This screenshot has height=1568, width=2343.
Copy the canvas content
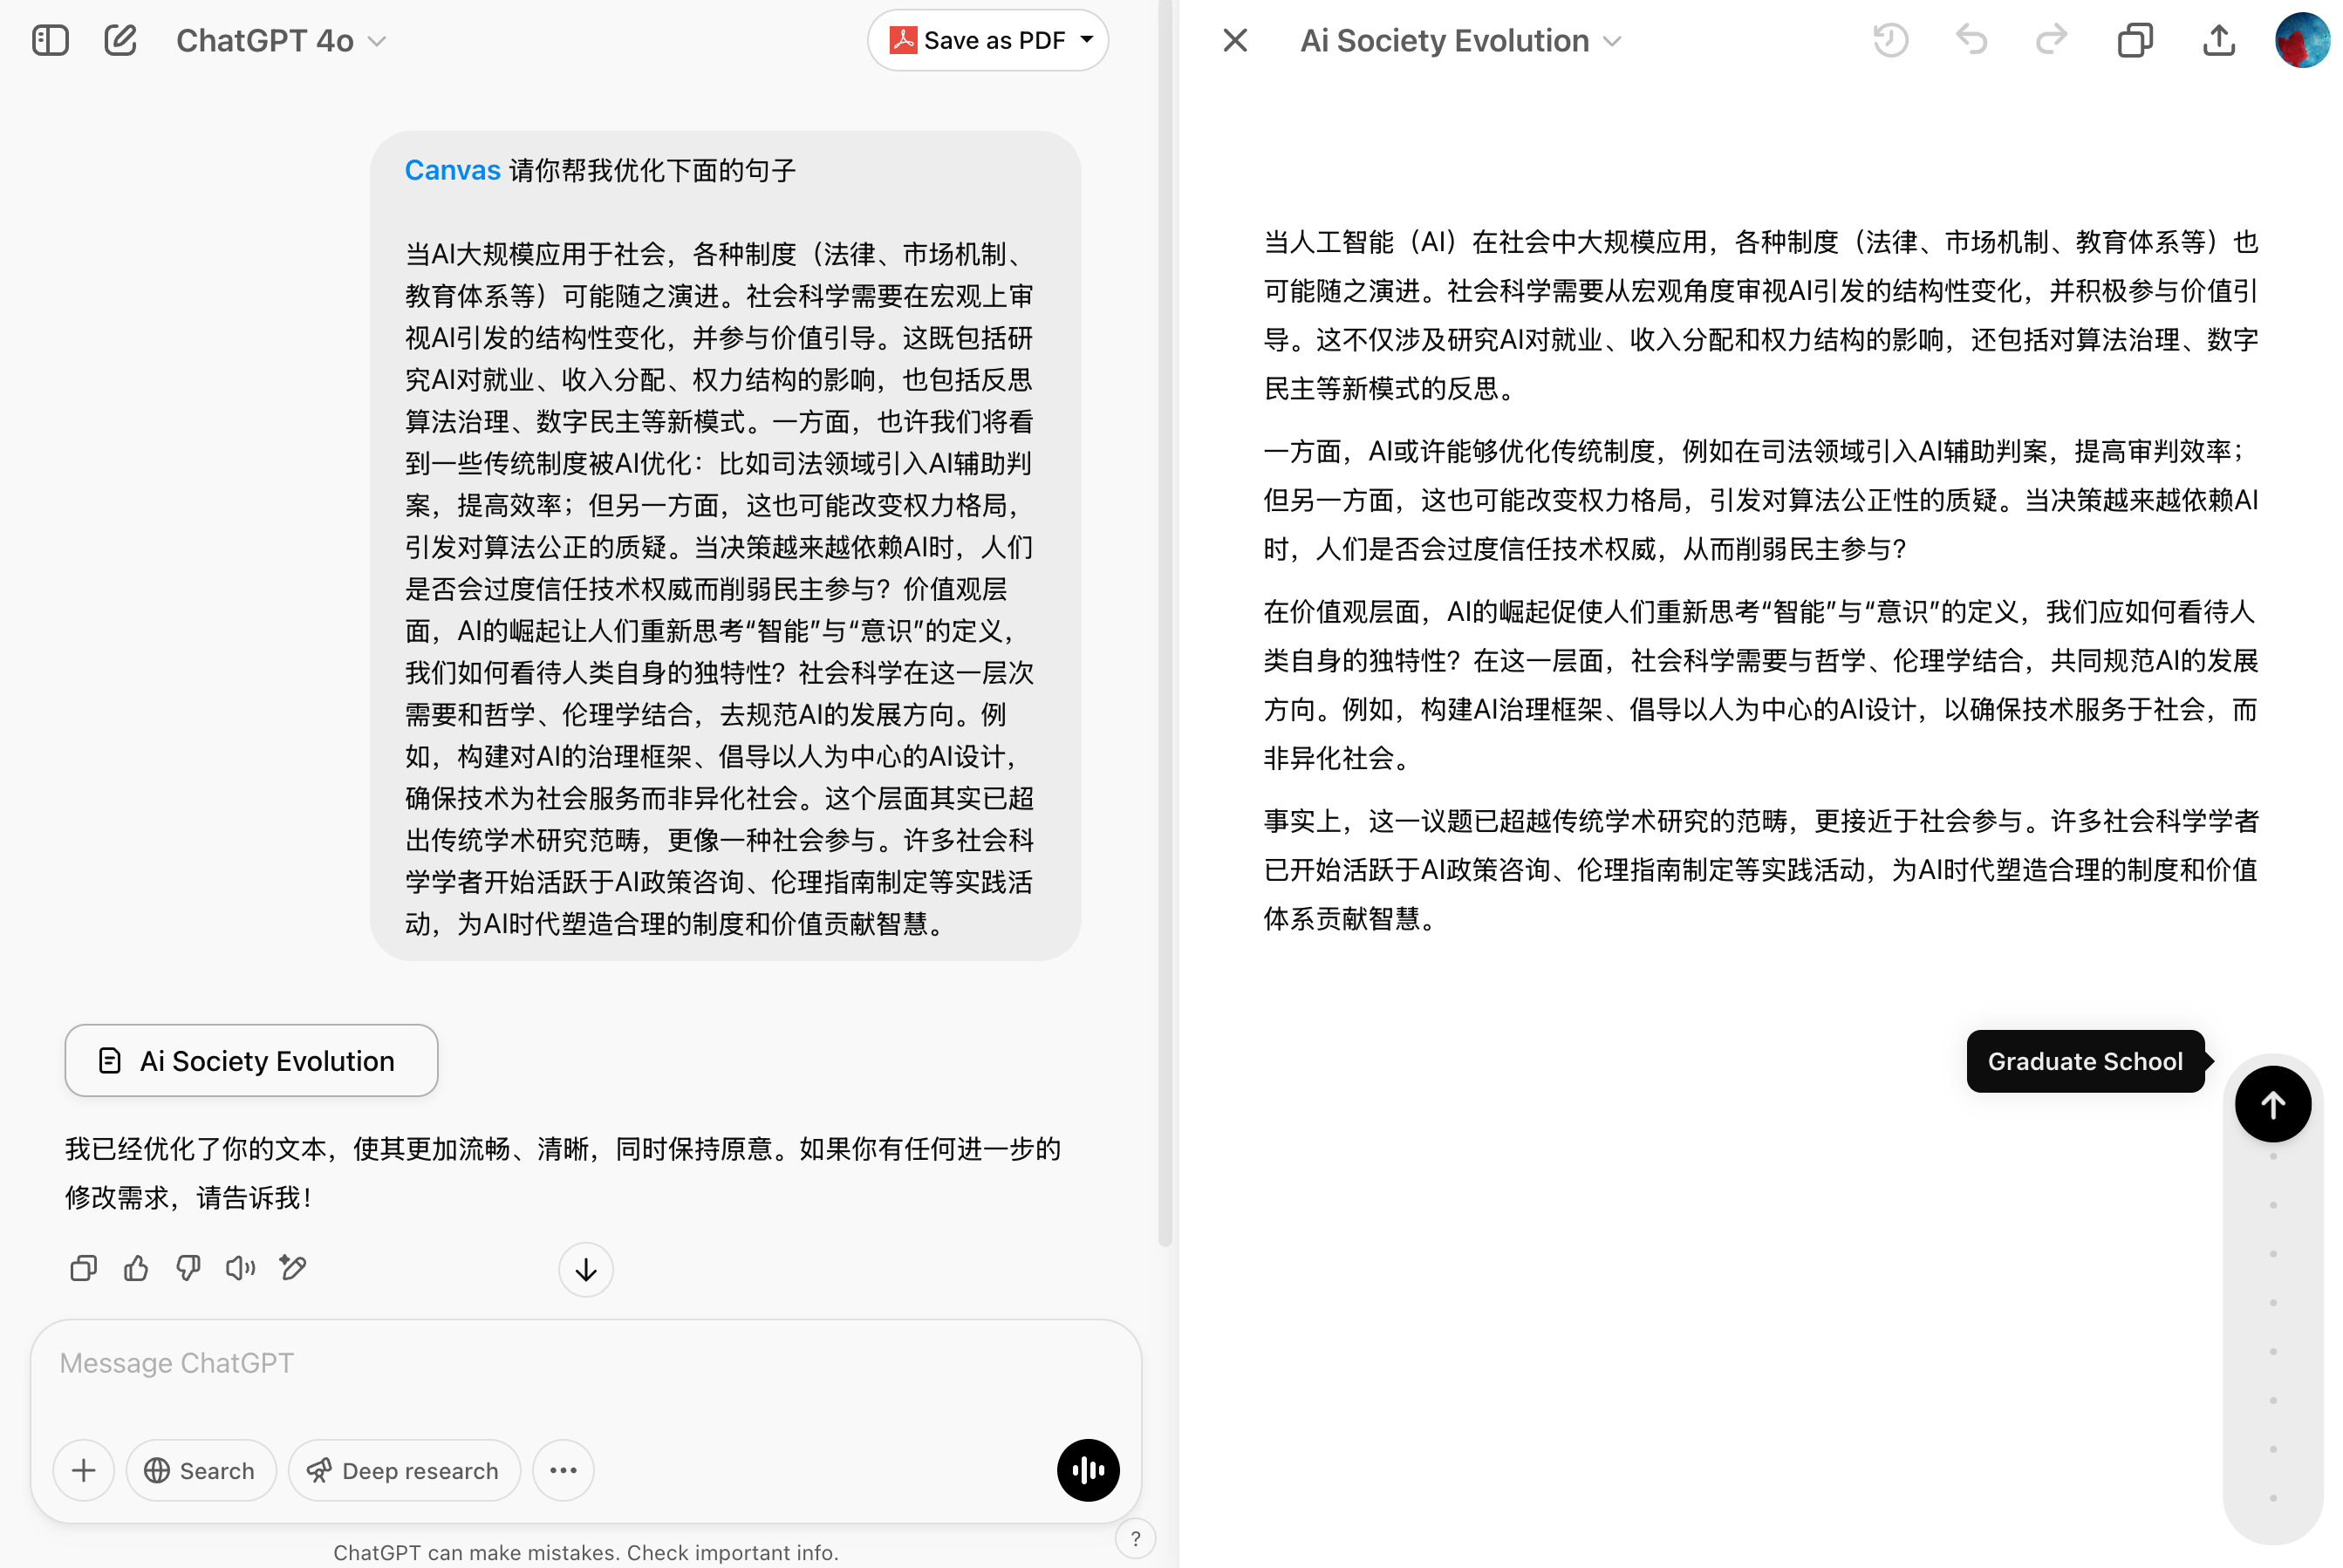[2135, 40]
